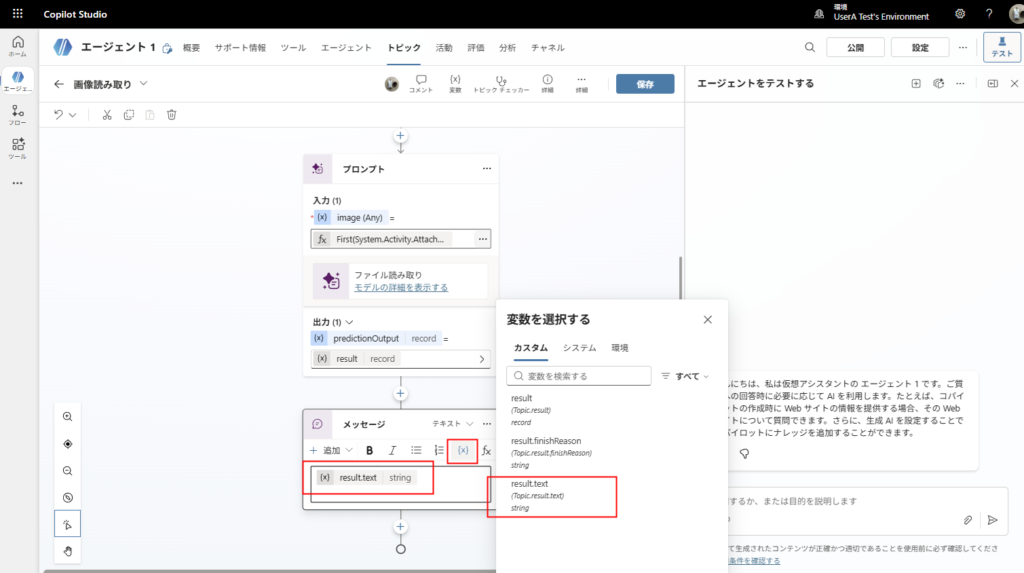Open the テキスト message type dropdown
The width and height of the screenshot is (1024, 573).
[453, 424]
